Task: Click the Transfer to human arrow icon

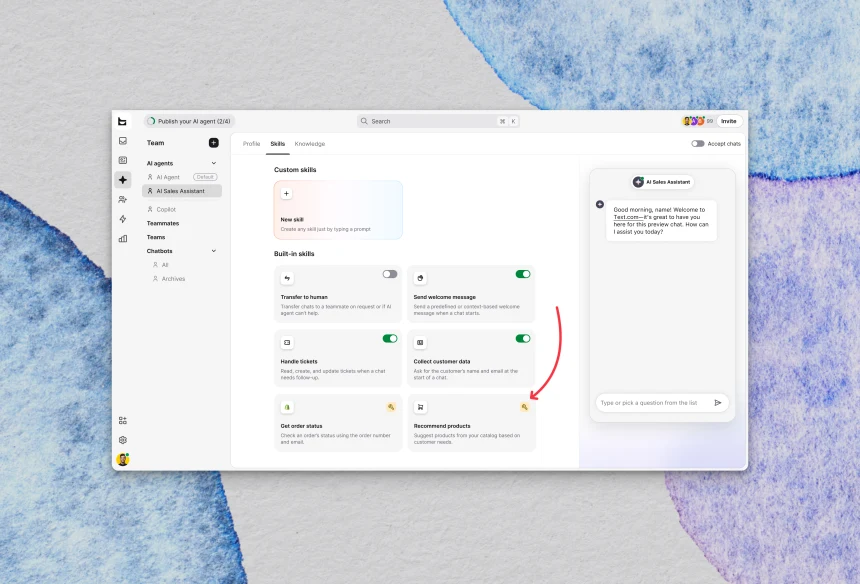Action: coord(287,278)
